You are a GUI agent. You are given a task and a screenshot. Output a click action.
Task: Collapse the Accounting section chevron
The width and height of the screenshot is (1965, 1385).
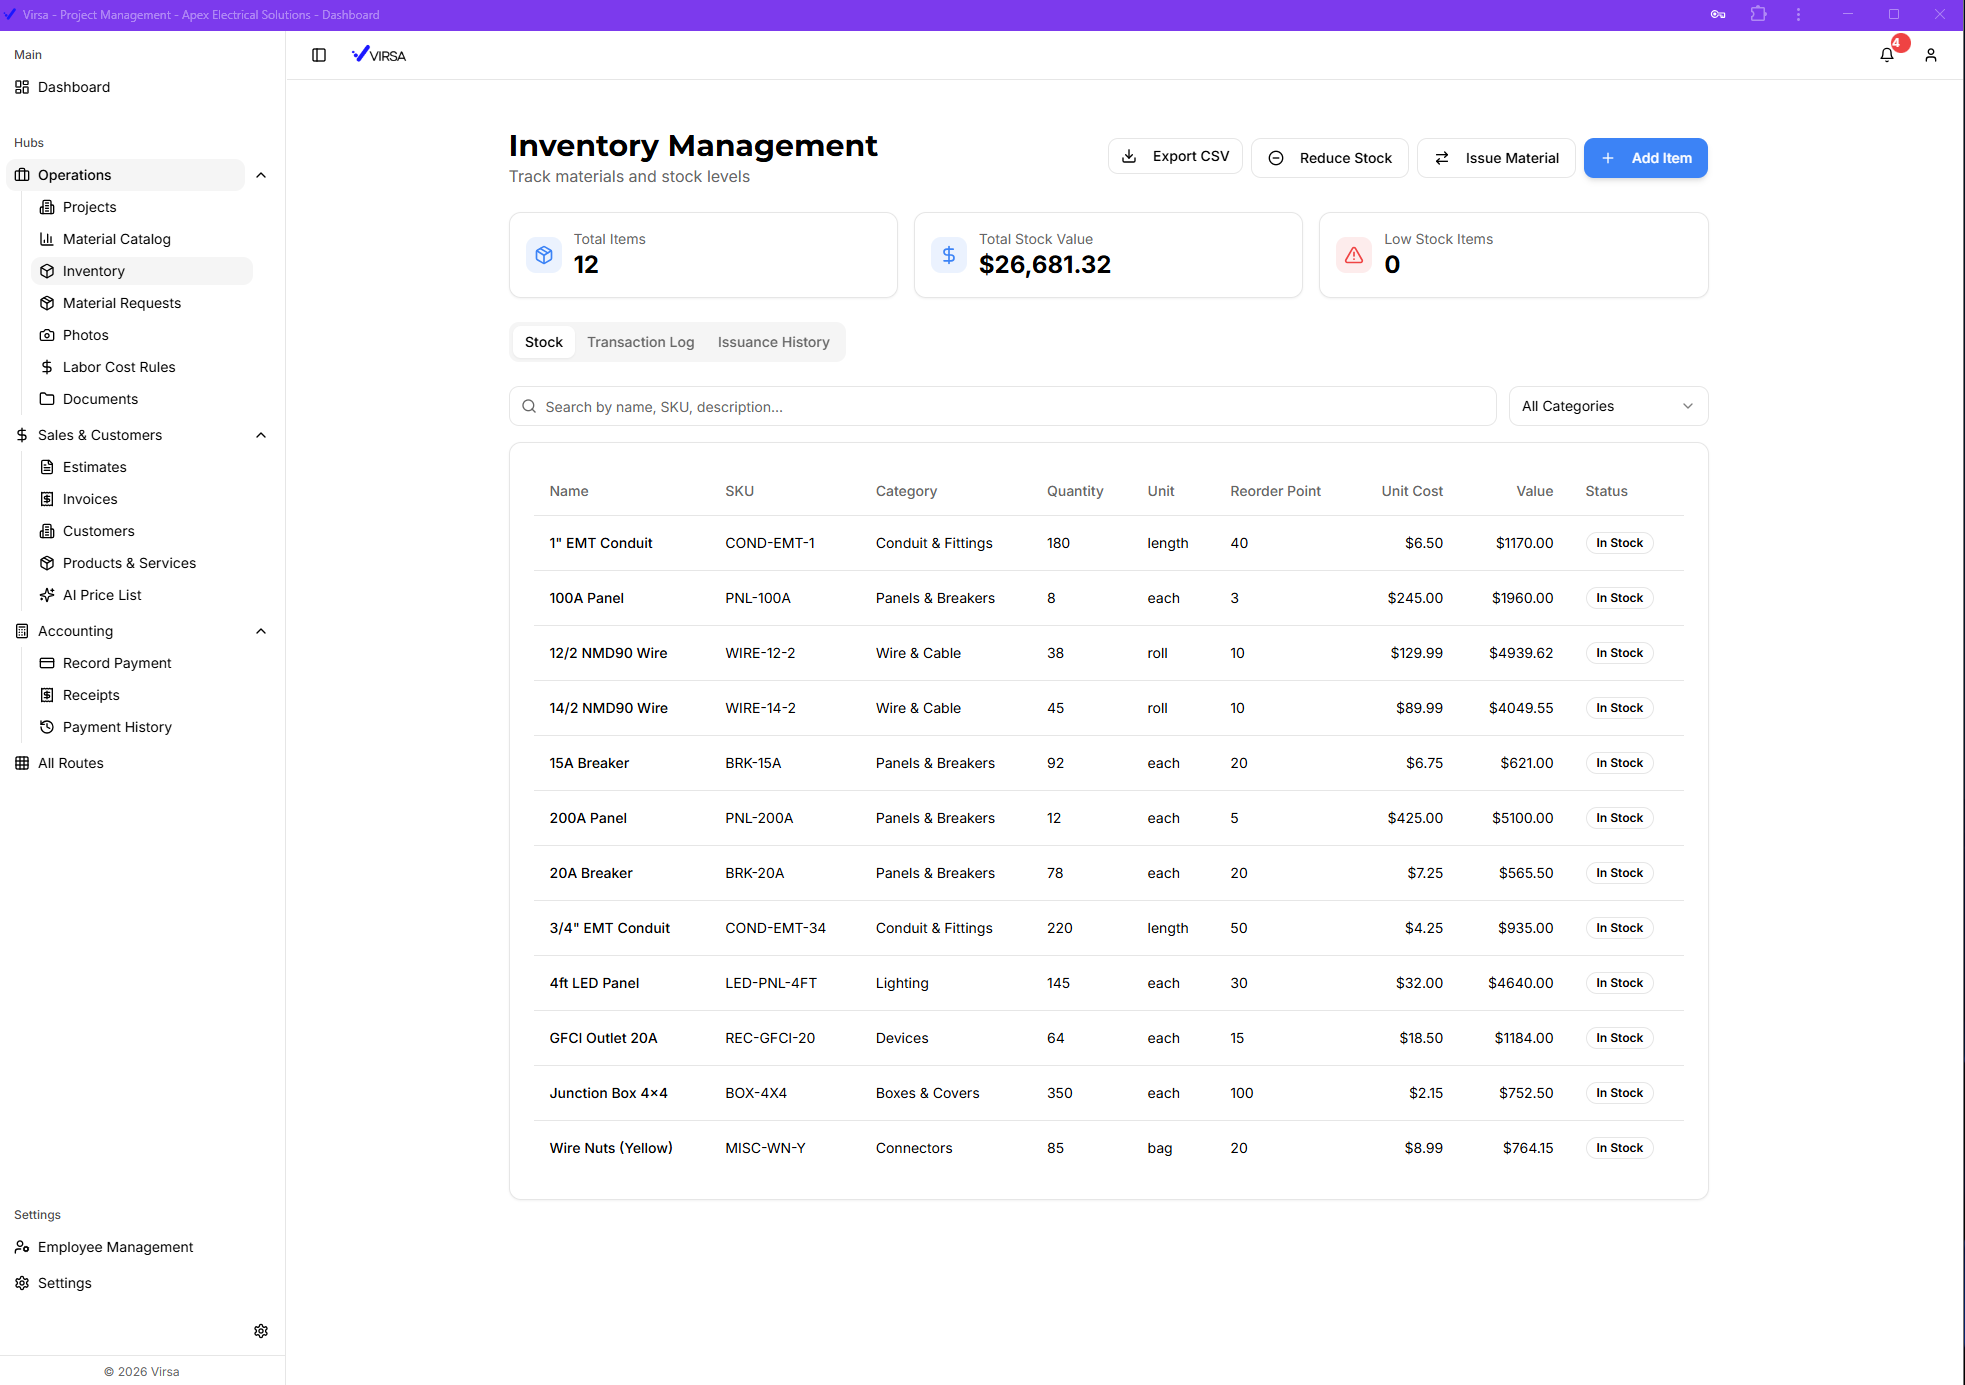point(261,631)
